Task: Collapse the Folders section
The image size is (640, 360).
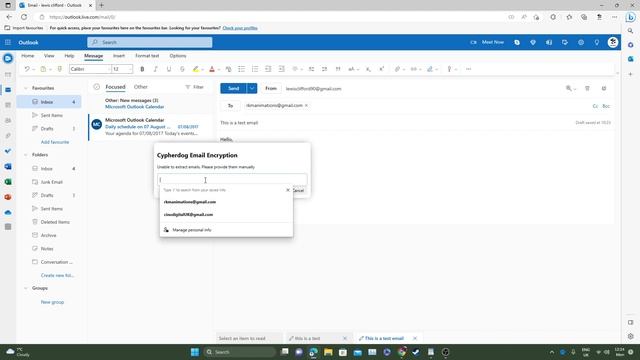Action: pos(26,155)
